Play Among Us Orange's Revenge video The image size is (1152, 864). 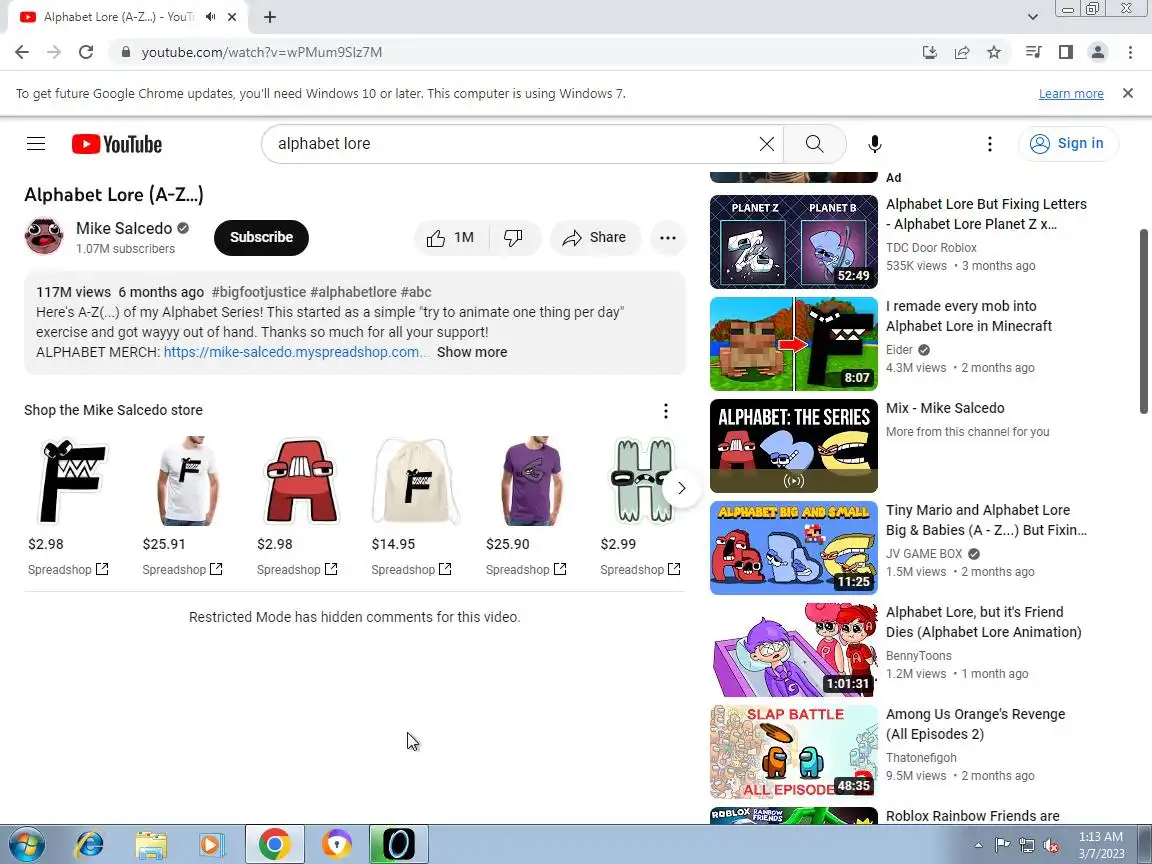[x=793, y=752]
